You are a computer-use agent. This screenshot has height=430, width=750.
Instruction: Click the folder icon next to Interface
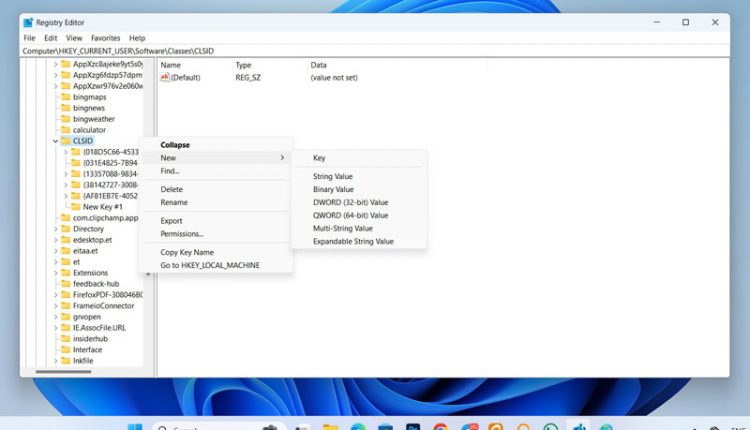click(66, 350)
